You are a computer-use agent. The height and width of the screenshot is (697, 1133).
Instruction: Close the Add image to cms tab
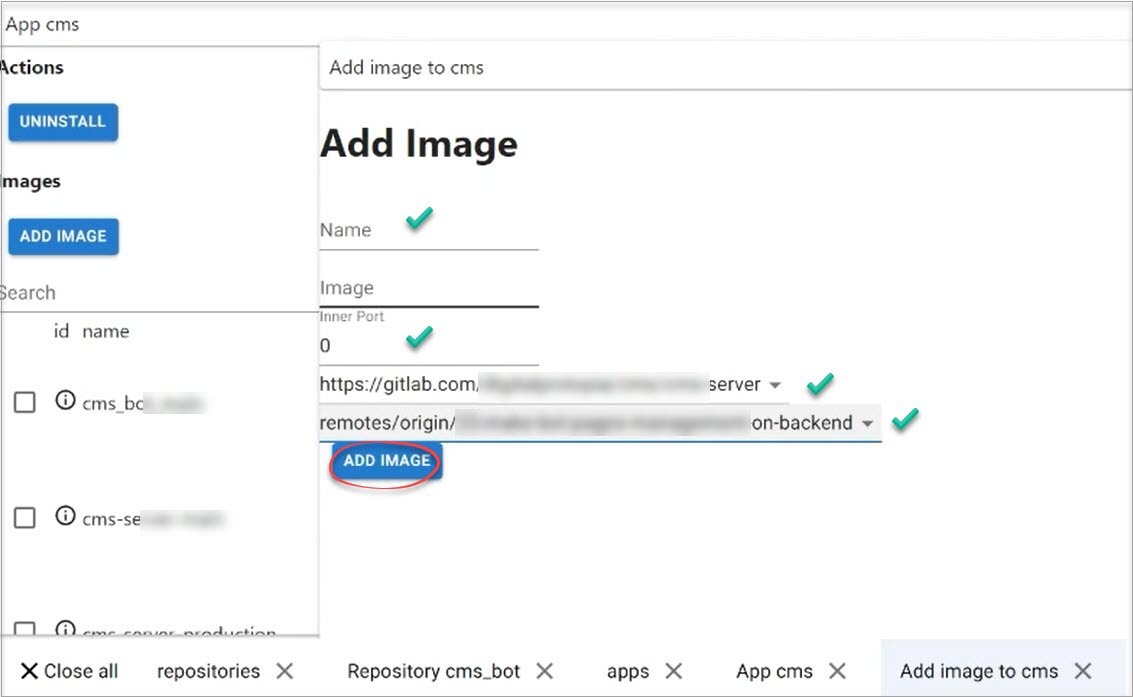pyautogui.click(x=1082, y=671)
